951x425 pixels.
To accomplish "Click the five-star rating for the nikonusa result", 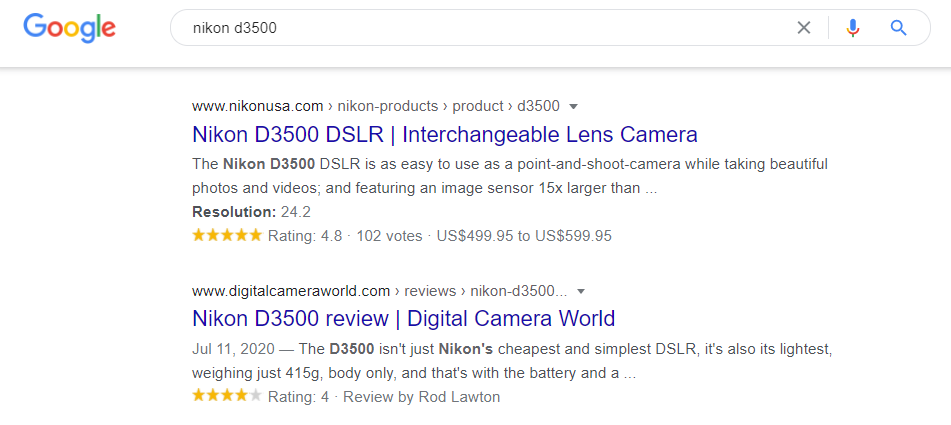I will tap(227, 235).
